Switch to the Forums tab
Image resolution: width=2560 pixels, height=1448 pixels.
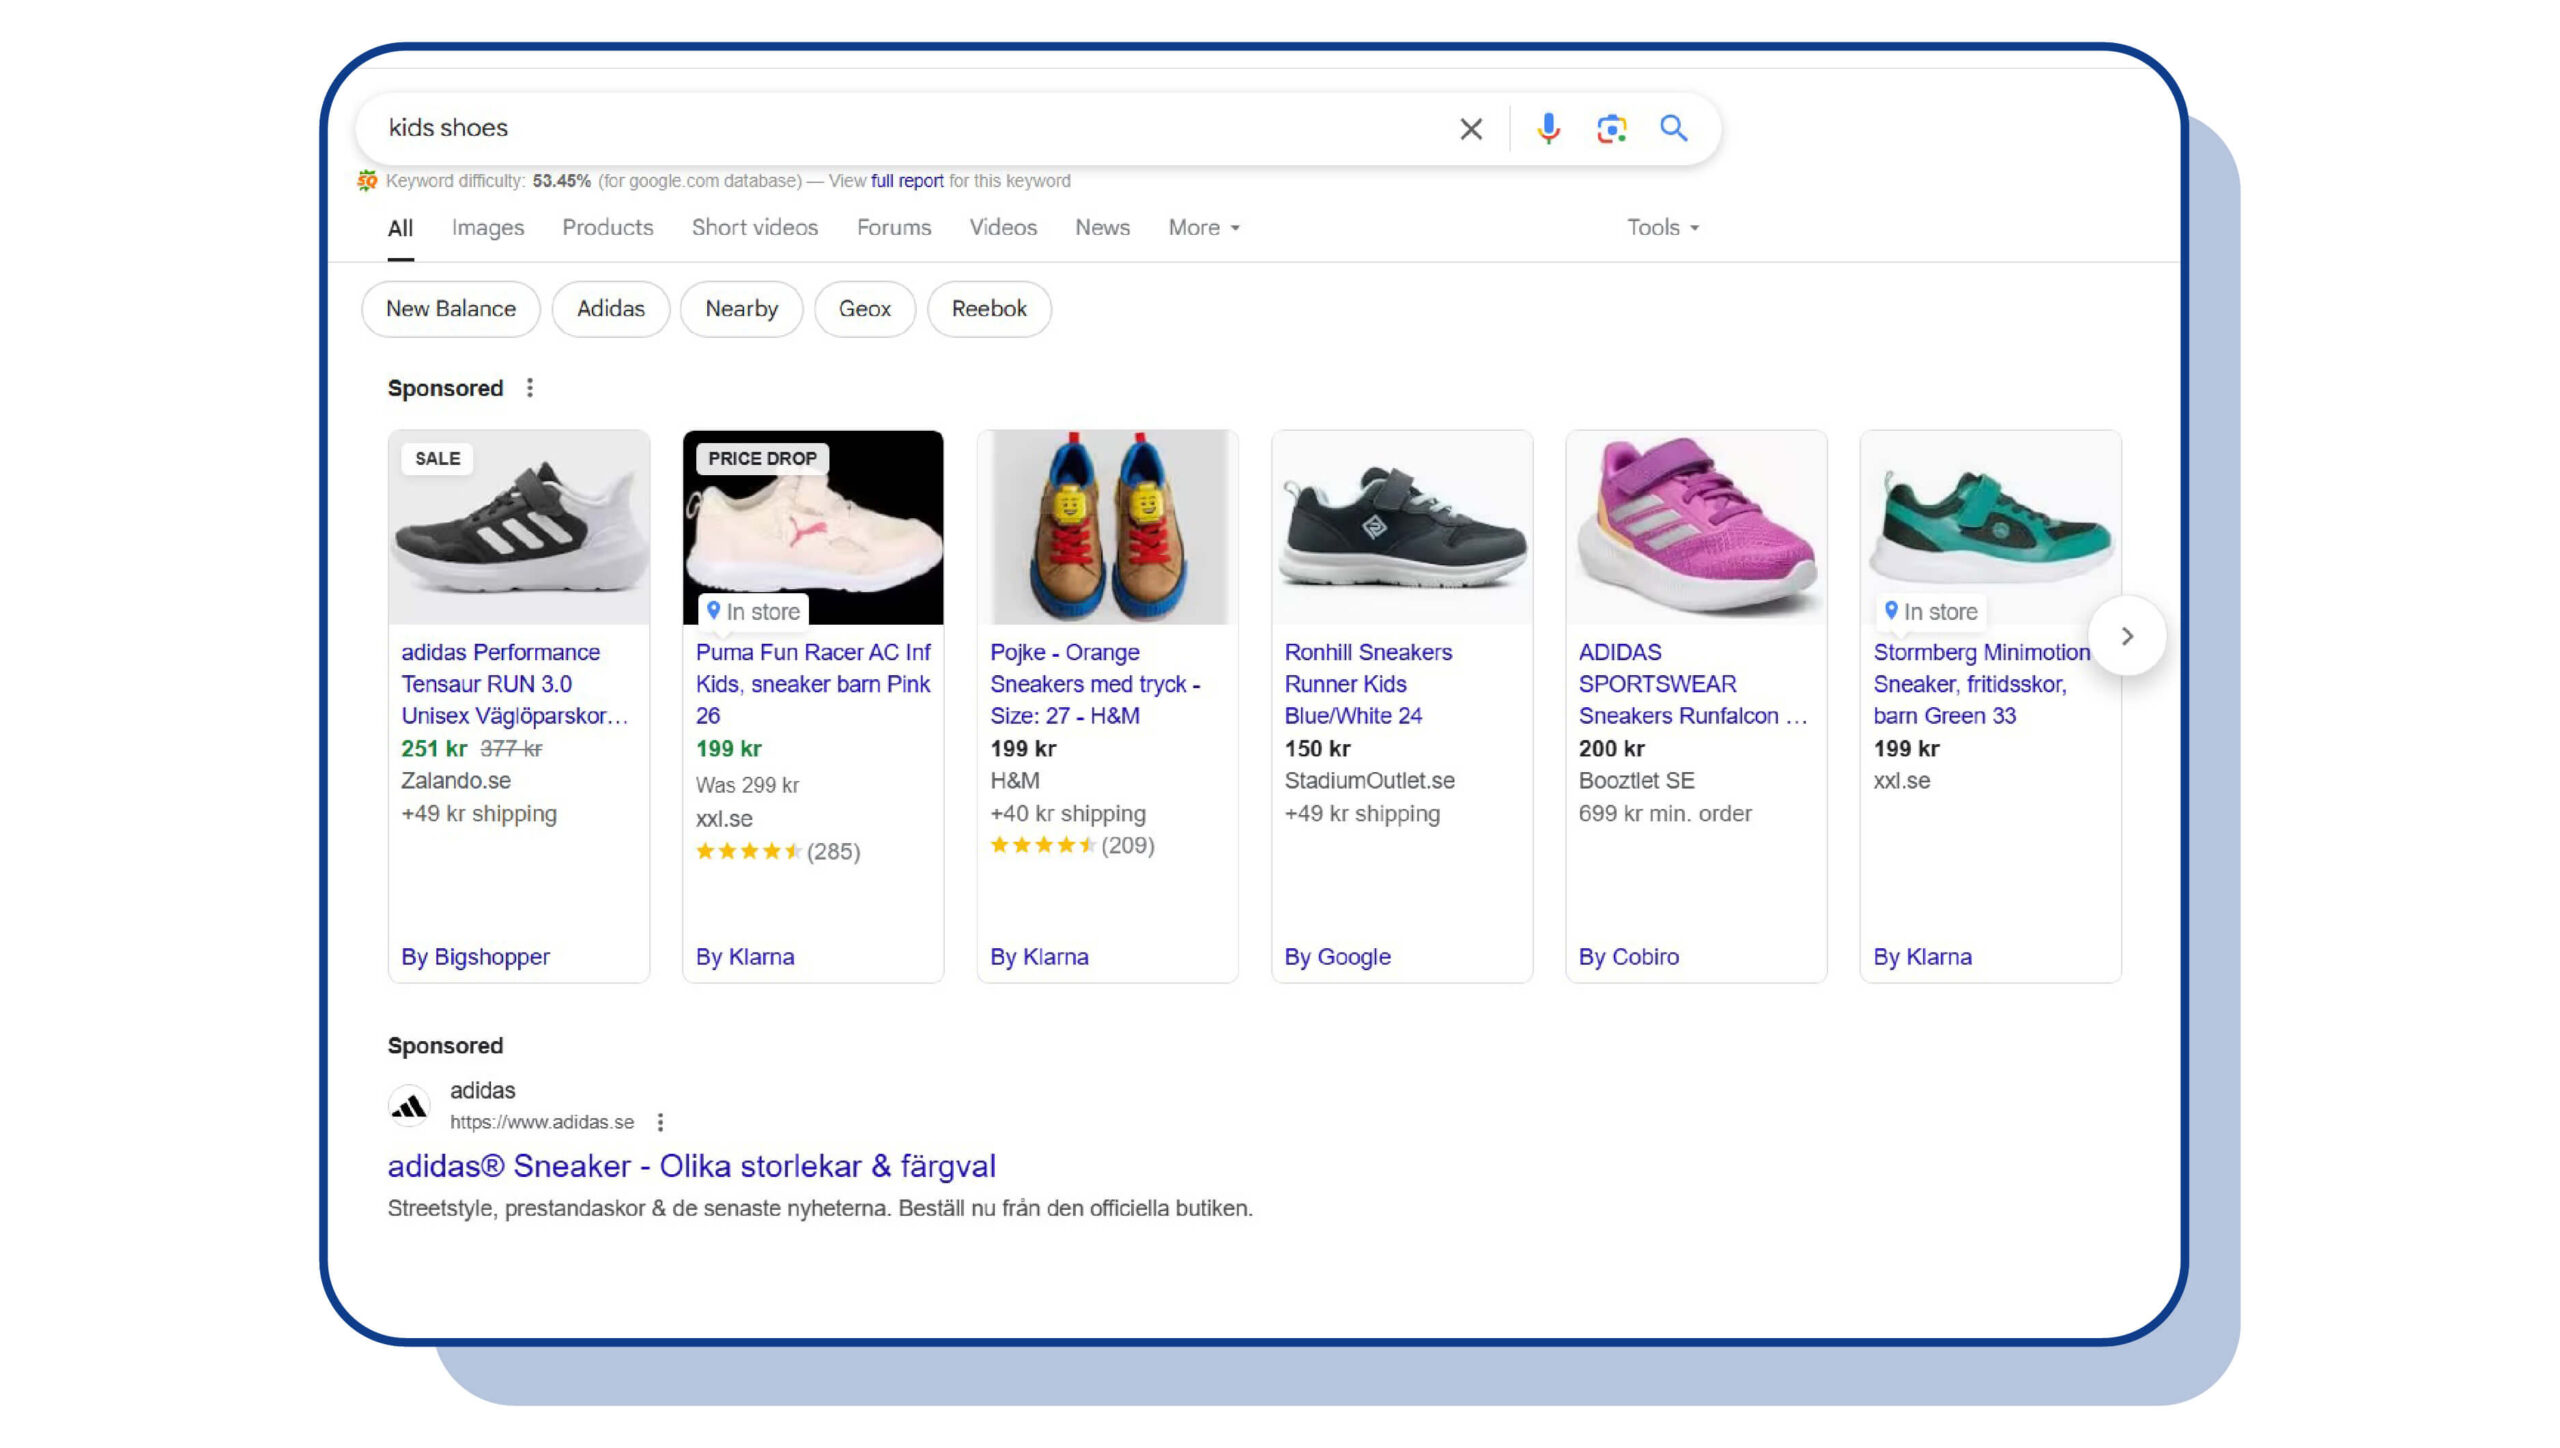pyautogui.click(x=894, y=228)
